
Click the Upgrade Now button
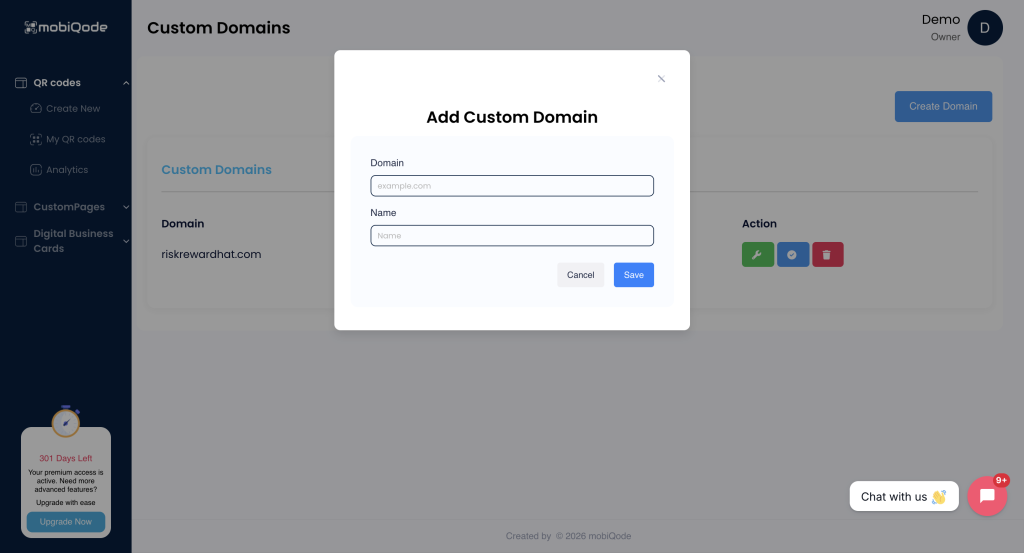65,522
